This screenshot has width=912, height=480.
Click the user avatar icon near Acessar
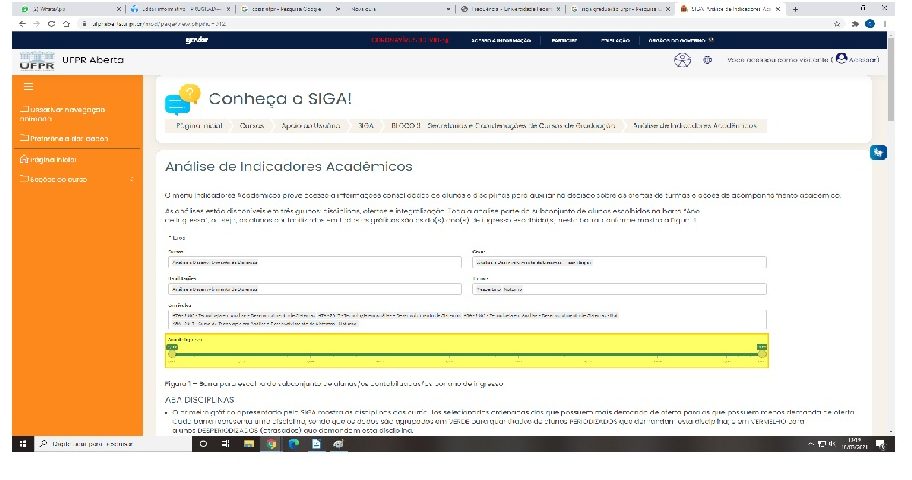841,59
